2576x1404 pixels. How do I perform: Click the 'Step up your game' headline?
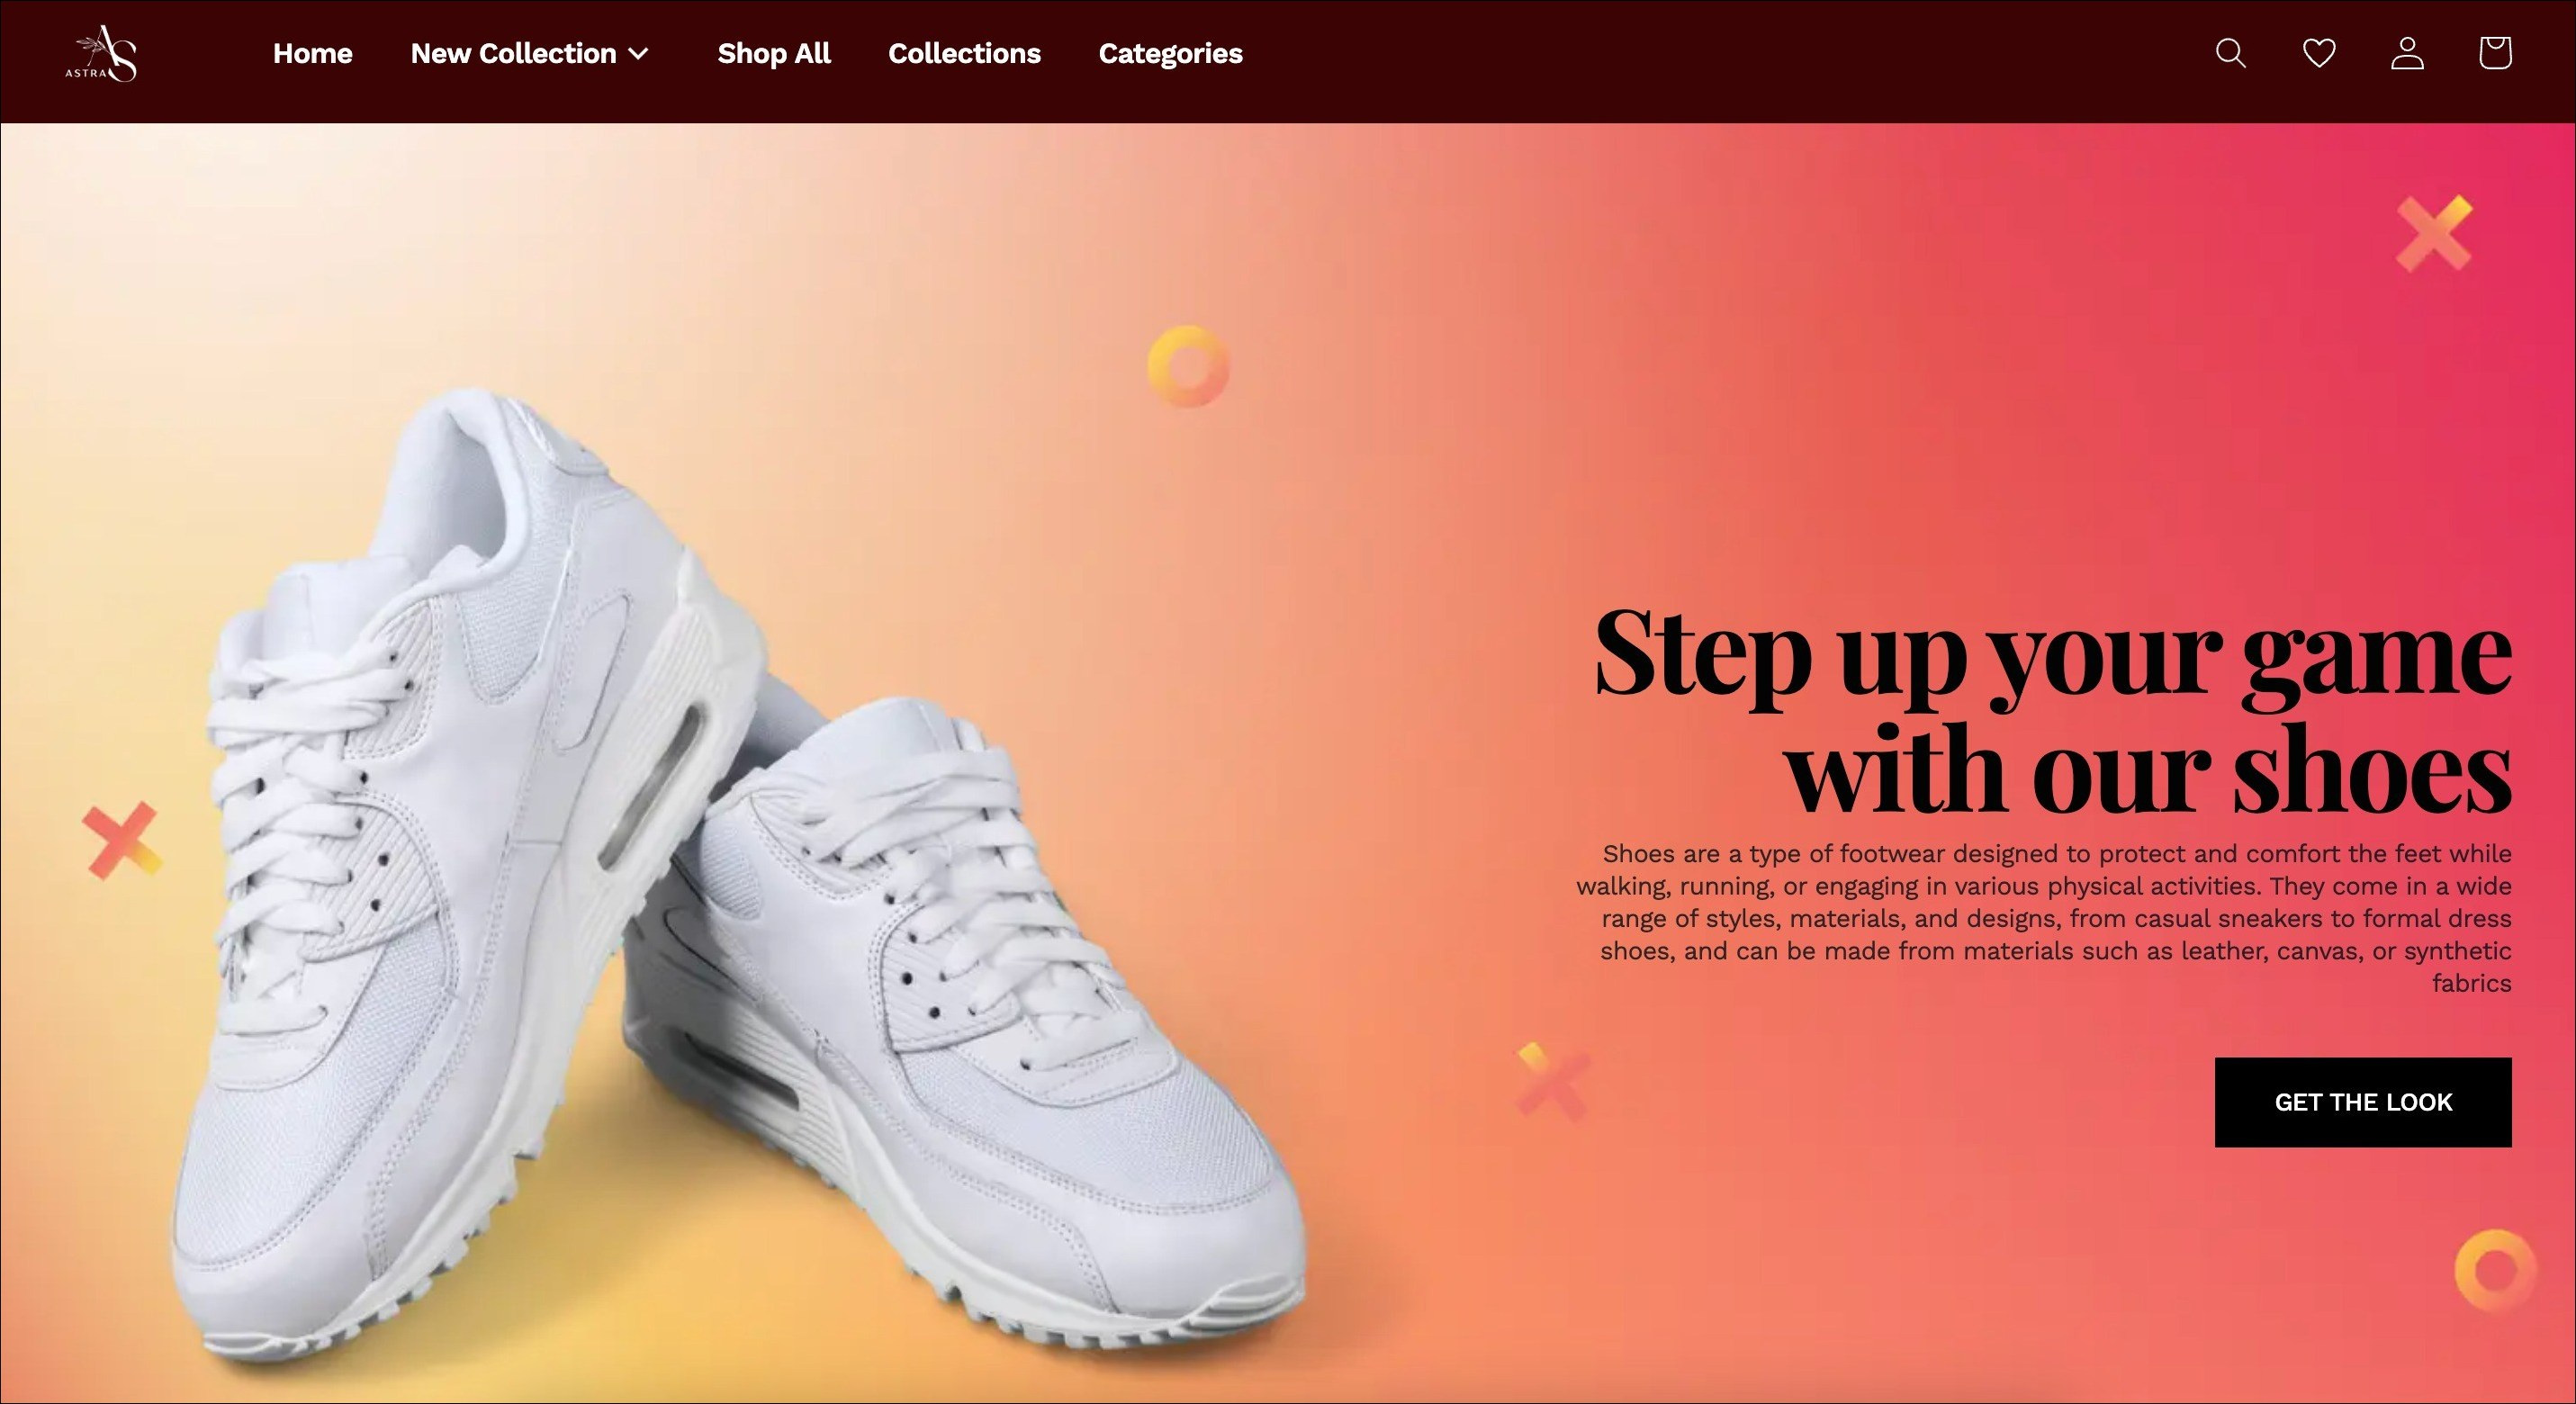tap(2052, 711)
